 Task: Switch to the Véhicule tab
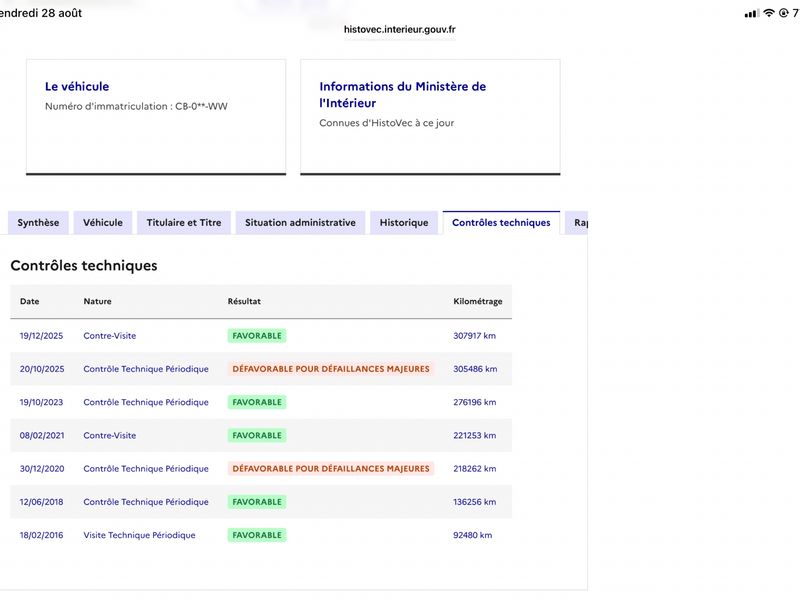(x=103, y=222)
